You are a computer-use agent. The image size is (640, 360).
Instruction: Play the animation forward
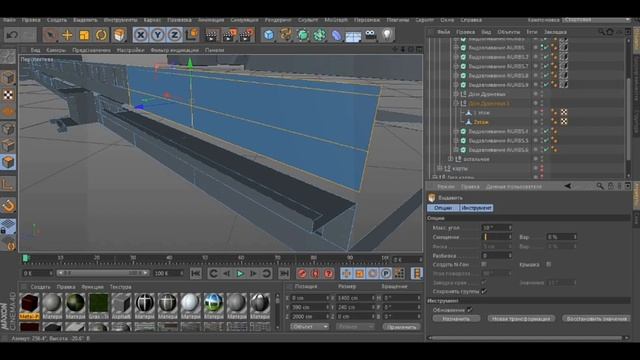pyautogui.click(x=240, y=273)
